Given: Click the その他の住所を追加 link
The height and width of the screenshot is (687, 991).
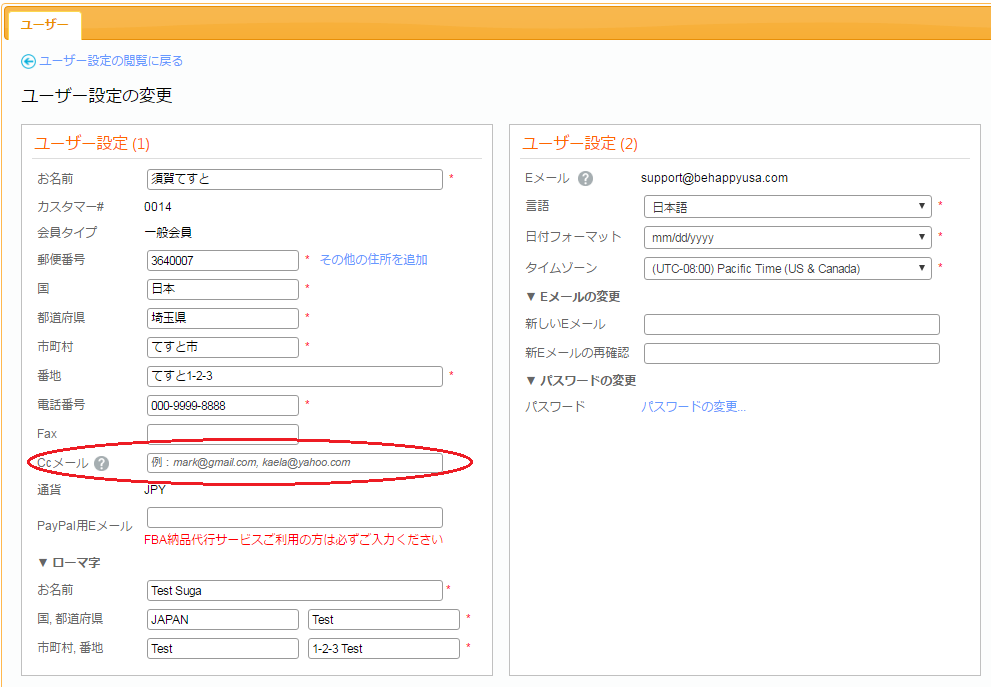Looking at the screenshot, I should pos(373,260).
